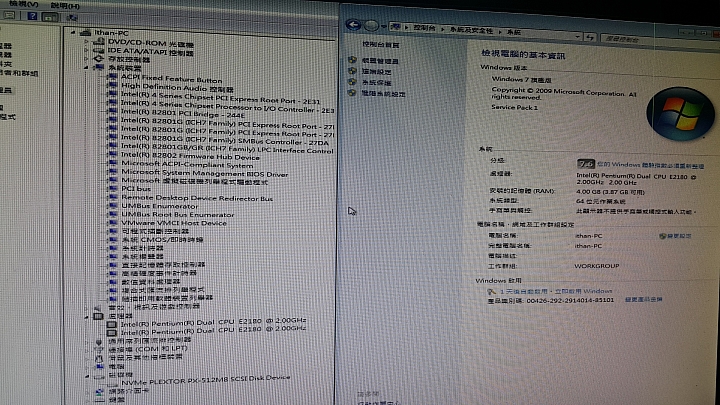Click 控制台 breadcrumb in address bar
The image size is (720, 405).
[x=424, y=28]
